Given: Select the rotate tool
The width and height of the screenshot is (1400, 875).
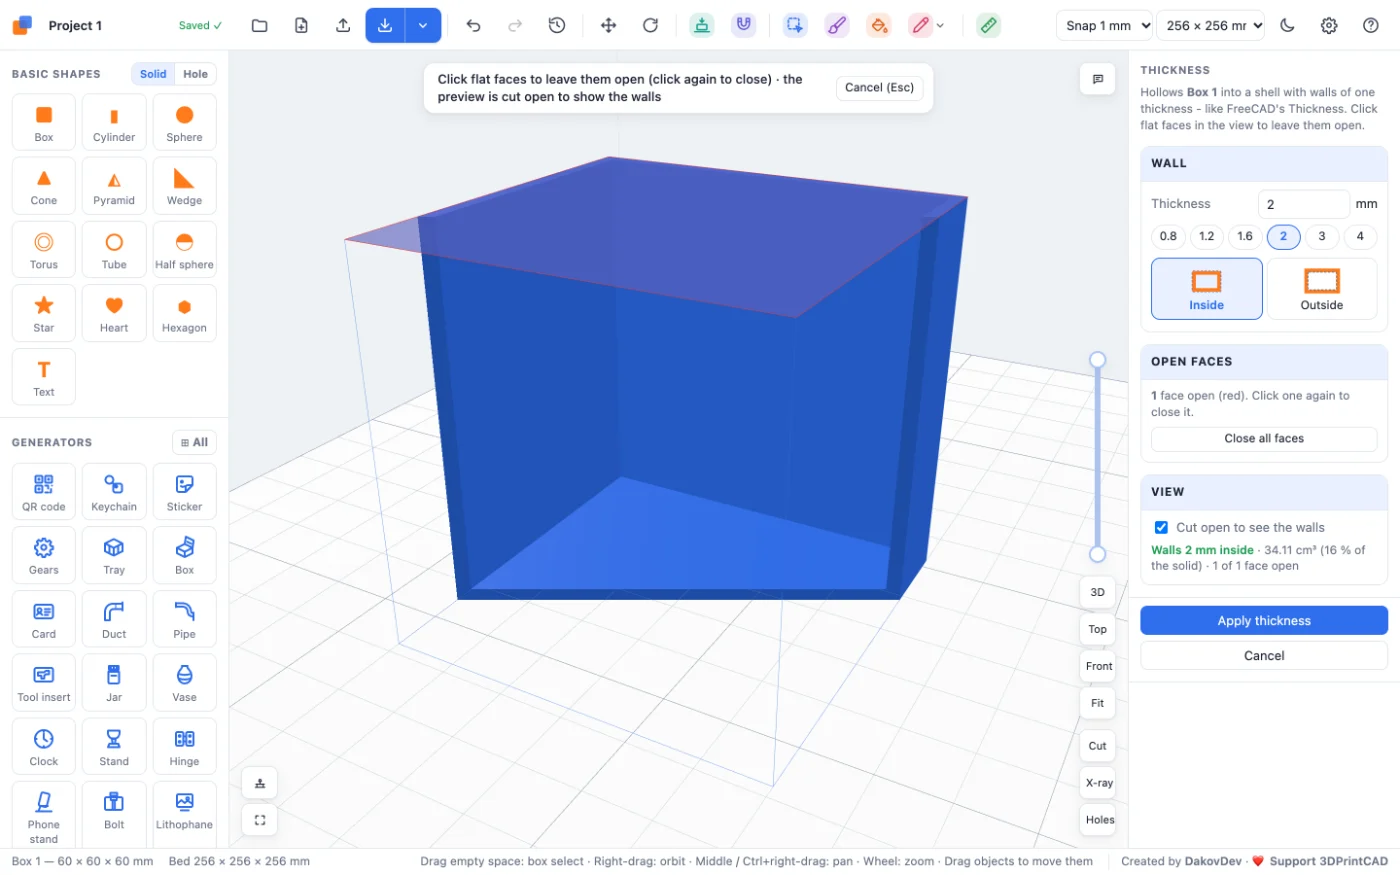Looking at the screenshot, I should tap(650, 25).
